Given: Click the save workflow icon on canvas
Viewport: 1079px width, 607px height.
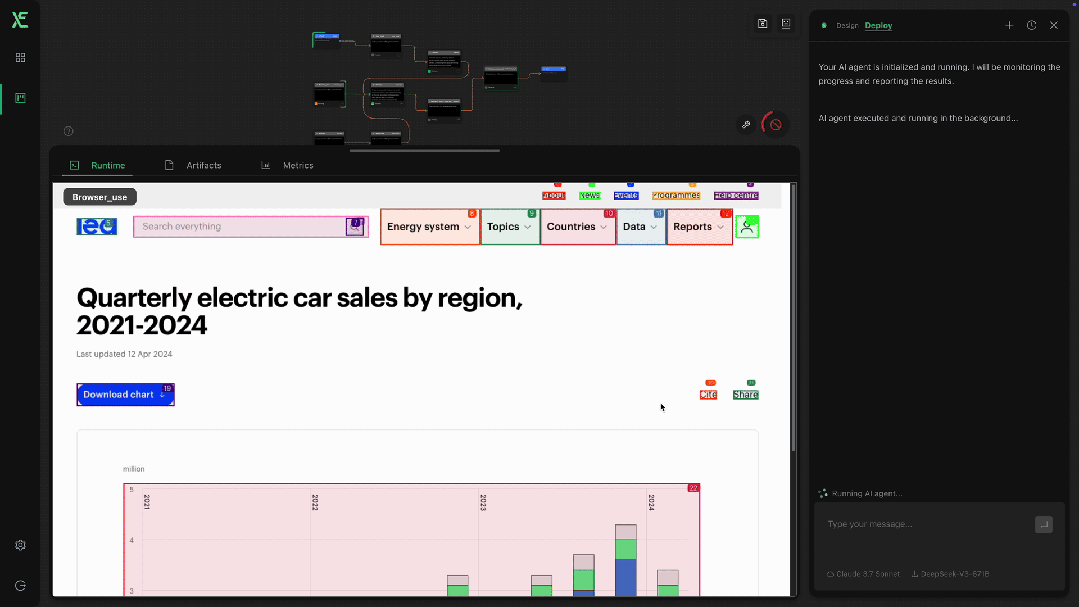Looking at the screenshot, I should click(x=762, y=24).
